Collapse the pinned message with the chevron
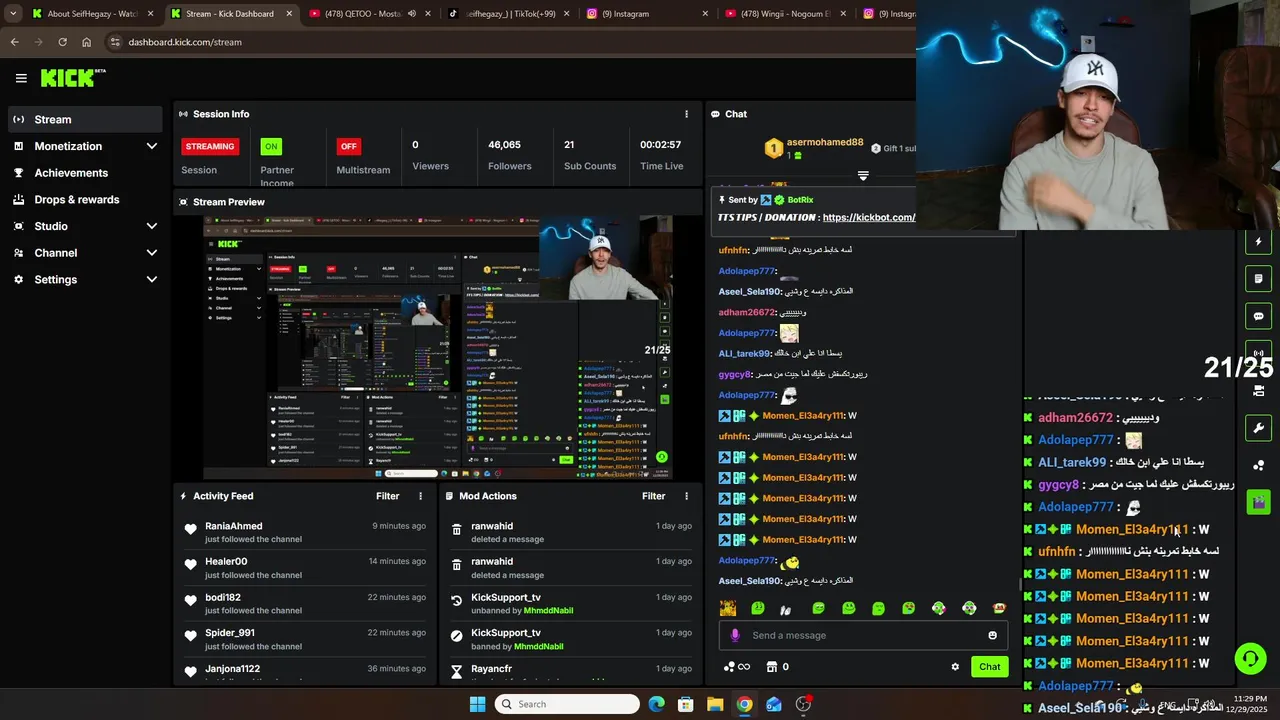 (863, 175)
